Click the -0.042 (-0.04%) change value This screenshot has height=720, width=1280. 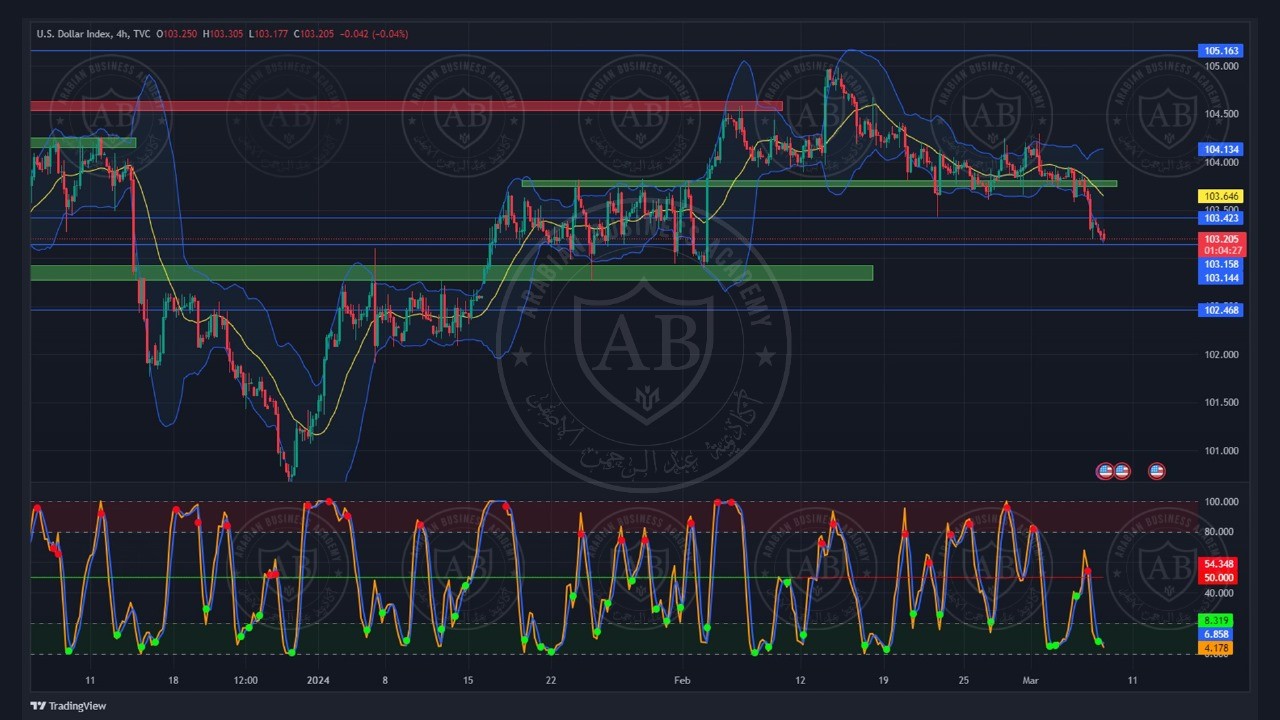point(373,34)
